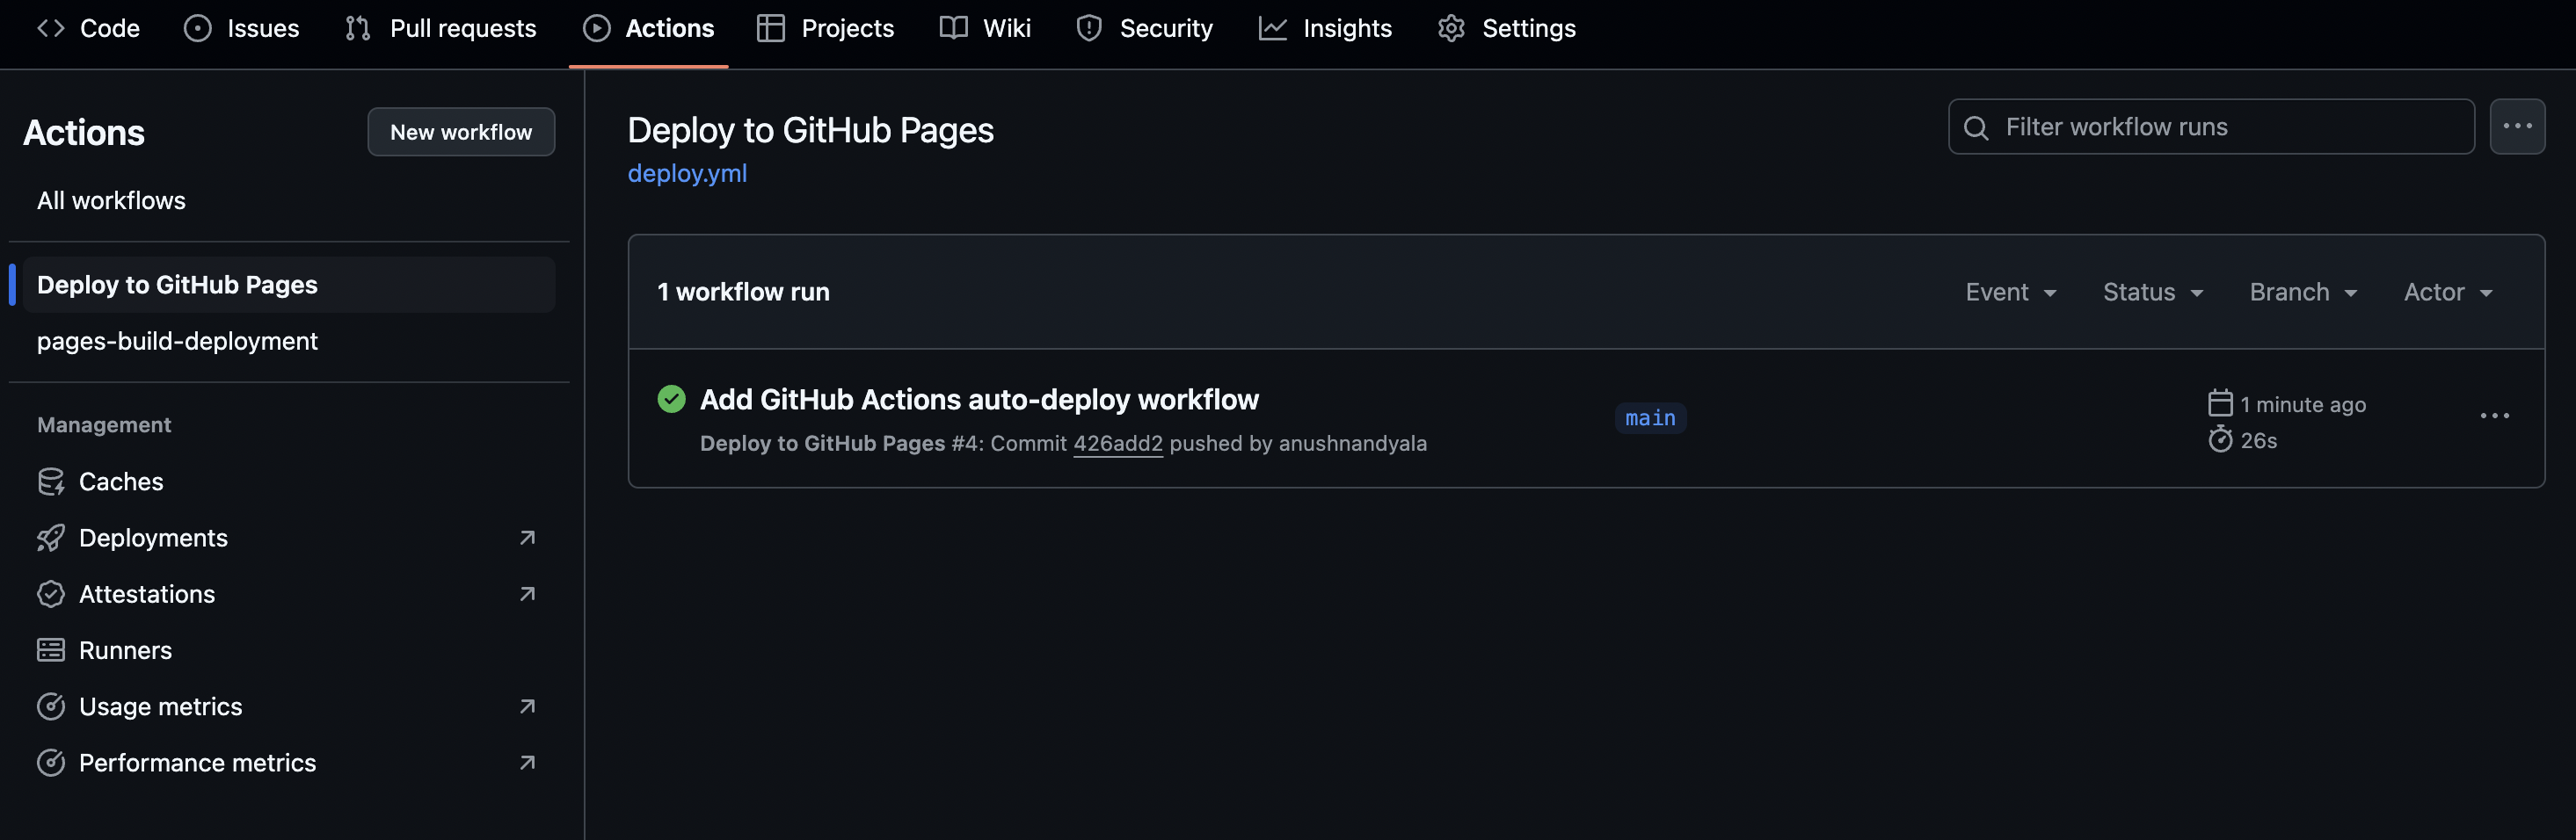Click external arrow beside Attestations
2576x840 pixels.
pos(528,594)
